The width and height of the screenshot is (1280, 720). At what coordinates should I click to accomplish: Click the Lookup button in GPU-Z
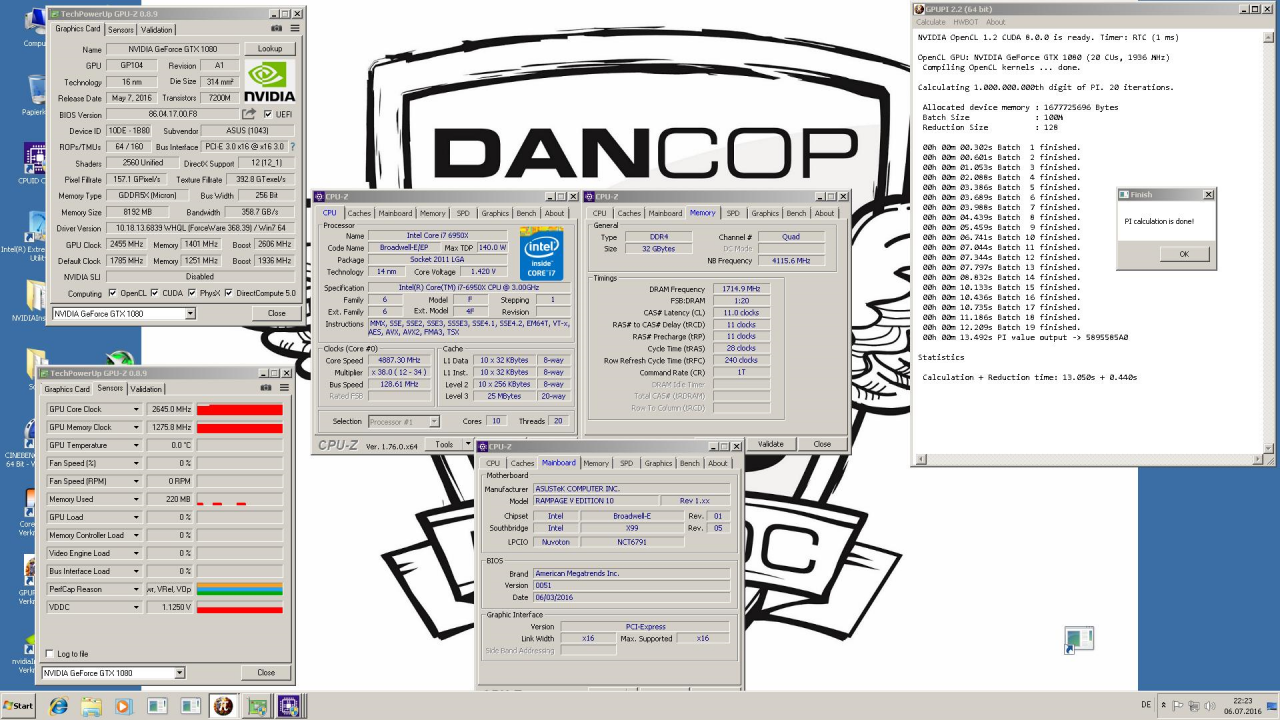pyautogui.click(x=270, y=49)
